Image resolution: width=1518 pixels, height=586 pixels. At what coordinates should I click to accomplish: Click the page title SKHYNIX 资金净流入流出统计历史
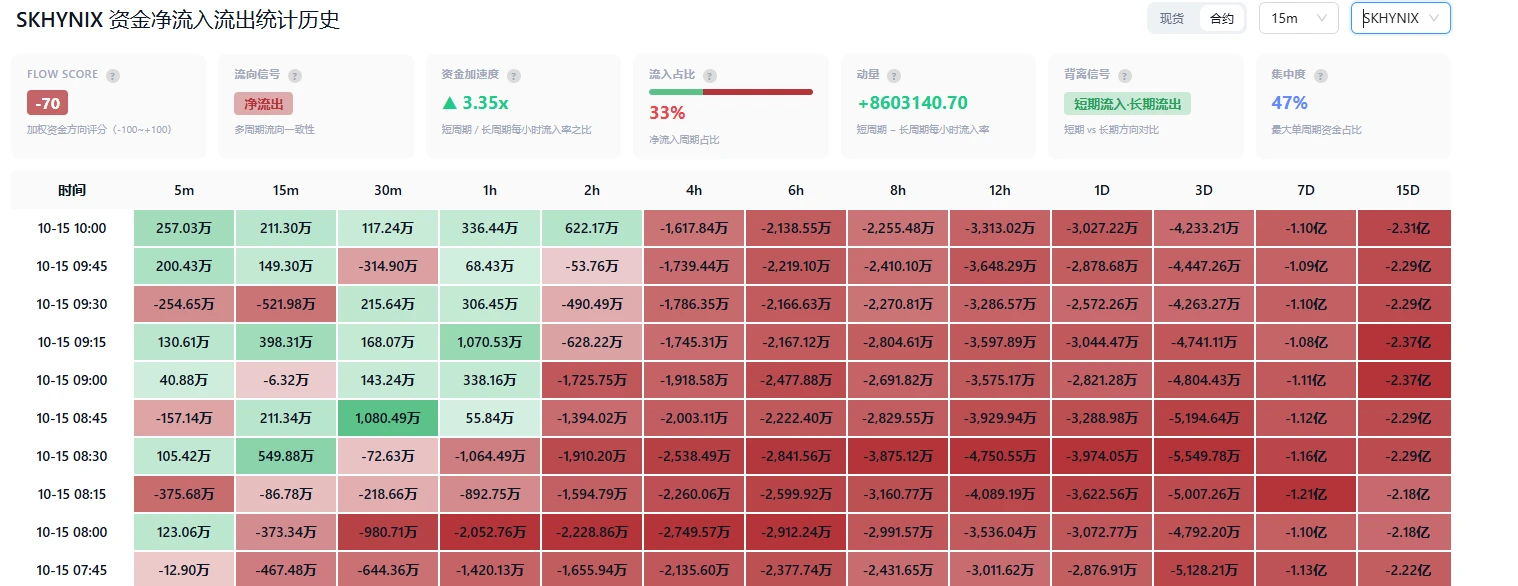point(178,19)
